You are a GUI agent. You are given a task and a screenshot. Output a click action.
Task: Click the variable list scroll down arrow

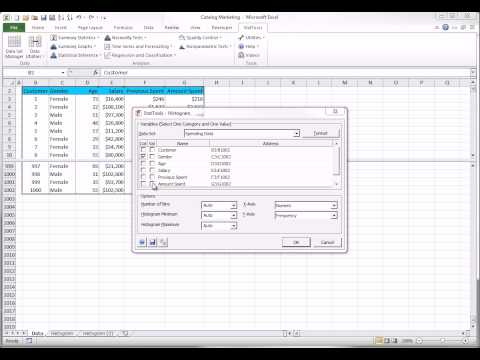click(336, 184)
